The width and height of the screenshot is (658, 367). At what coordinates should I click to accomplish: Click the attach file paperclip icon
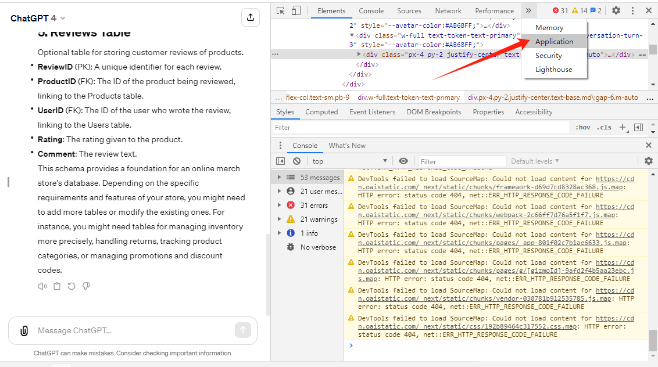pos(24,331)
